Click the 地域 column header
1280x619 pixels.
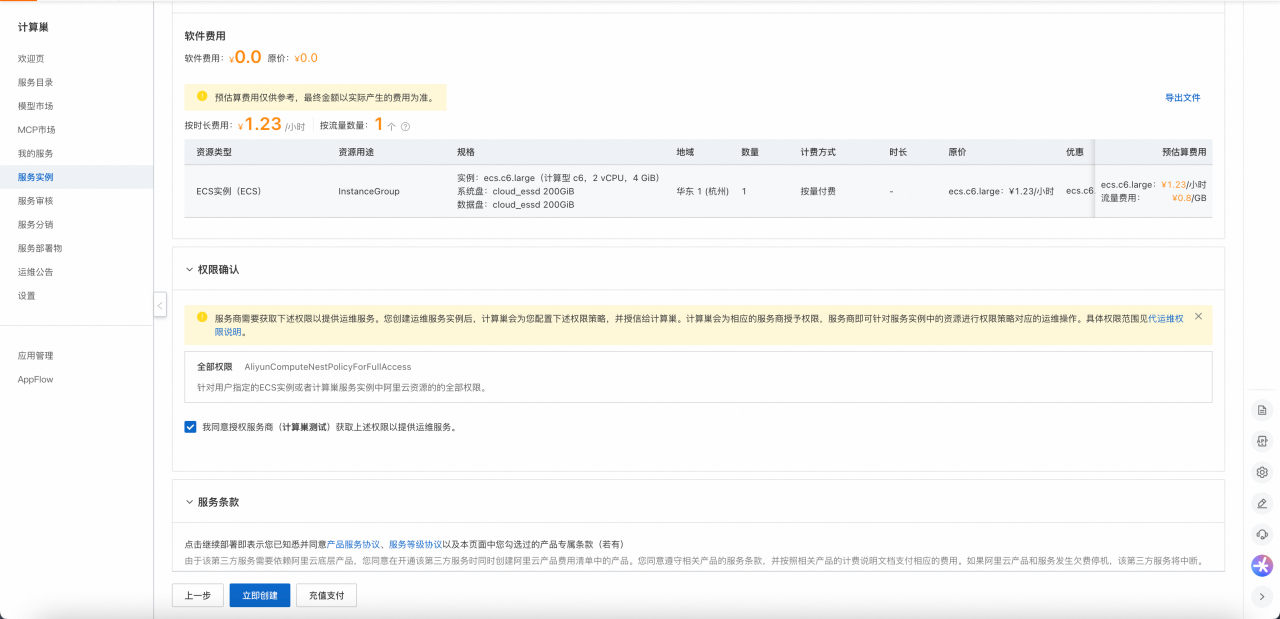[685, 152]
